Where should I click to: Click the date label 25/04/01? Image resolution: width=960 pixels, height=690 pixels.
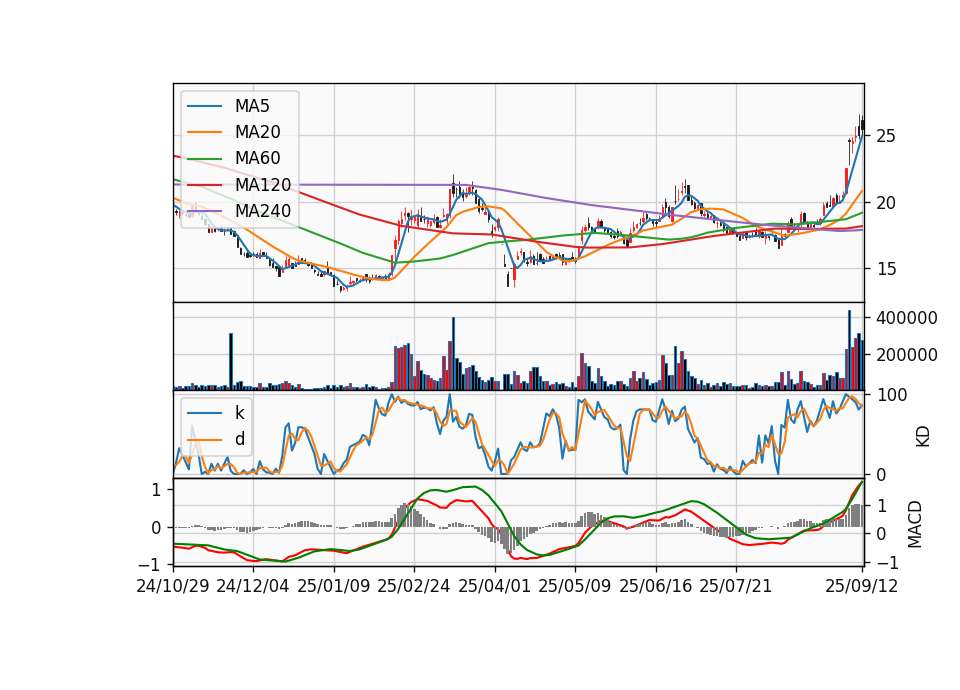494,587
